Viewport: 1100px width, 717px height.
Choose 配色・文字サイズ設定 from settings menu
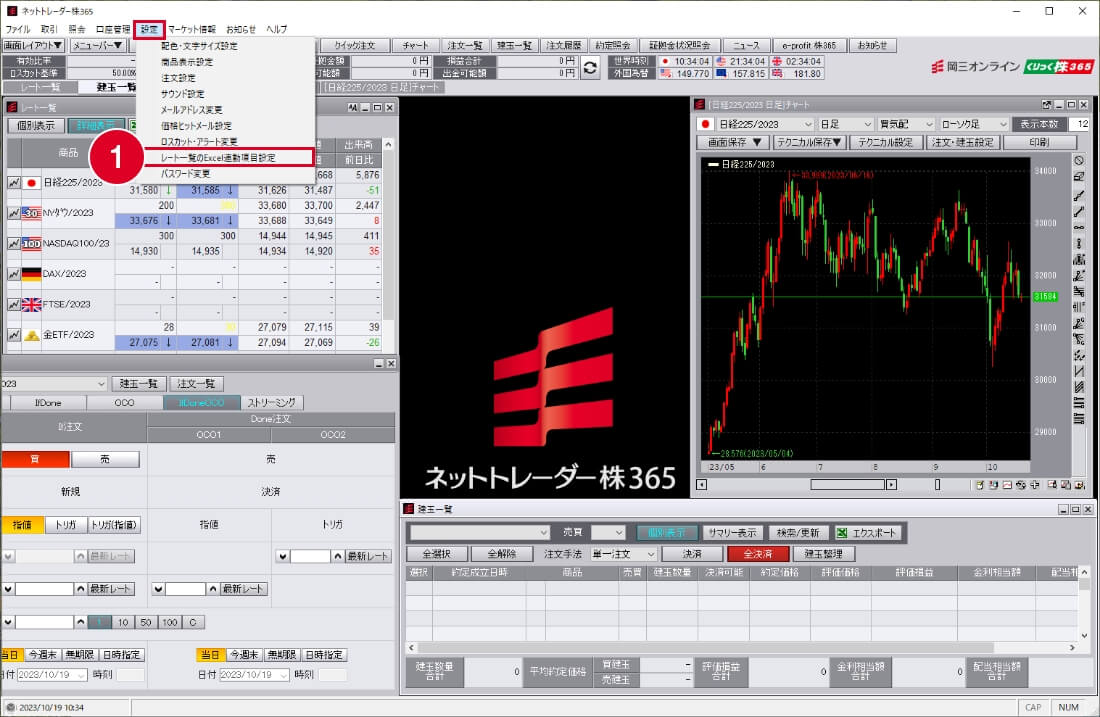point(199,46)
